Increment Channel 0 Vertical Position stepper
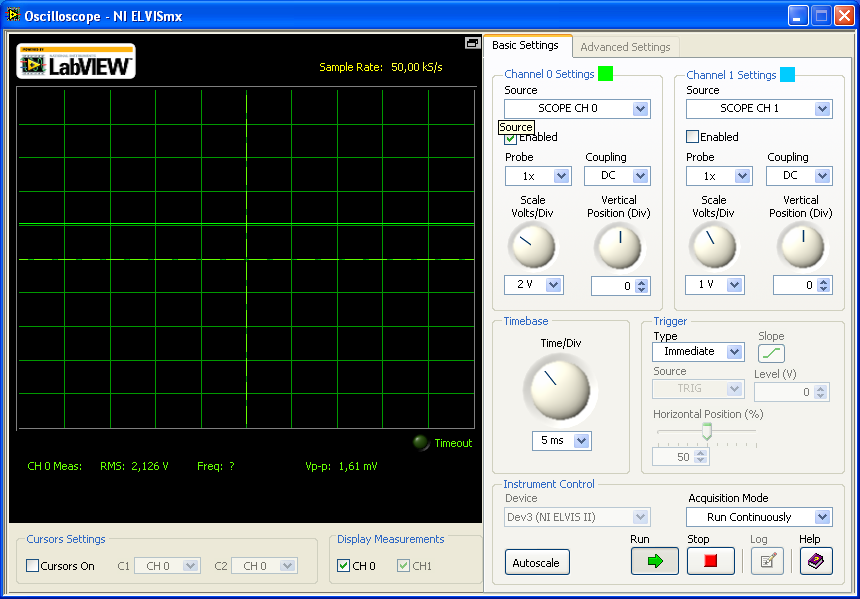The height and width of the screenshot is (599, 860). pos(641,282)
